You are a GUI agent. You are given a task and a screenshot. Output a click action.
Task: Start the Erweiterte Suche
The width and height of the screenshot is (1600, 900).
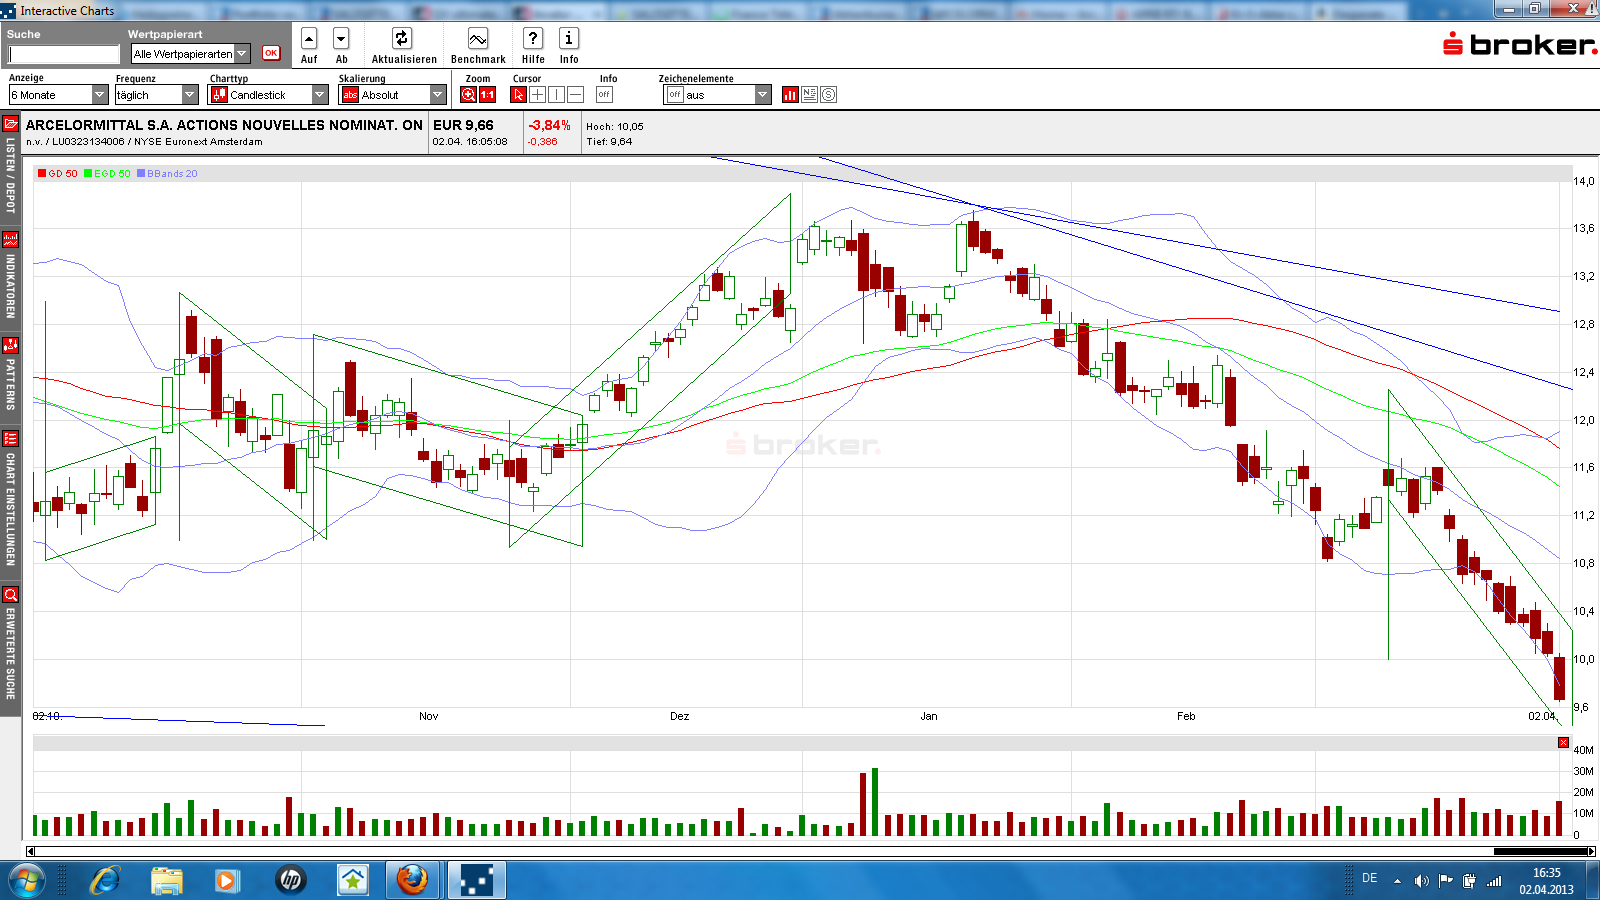tap(10, 595)
